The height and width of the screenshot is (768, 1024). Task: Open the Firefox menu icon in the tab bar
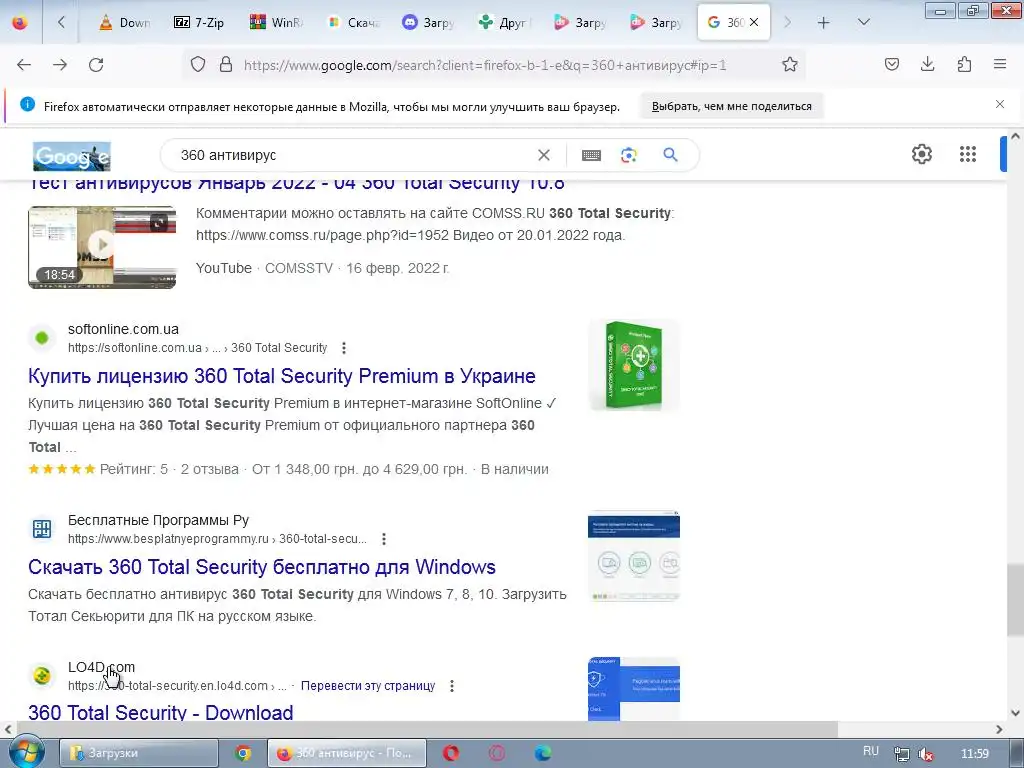20,23
